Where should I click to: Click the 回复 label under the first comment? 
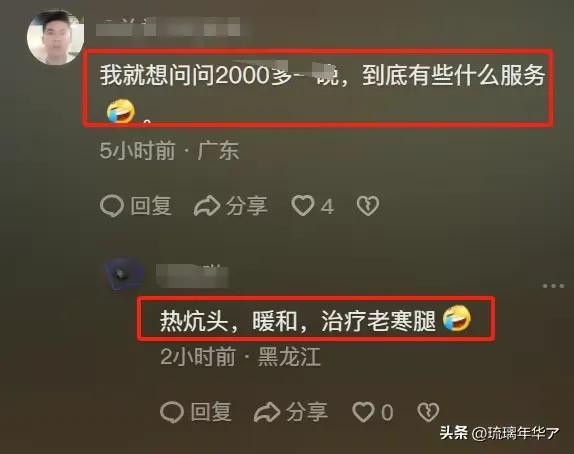click(151, 206)
